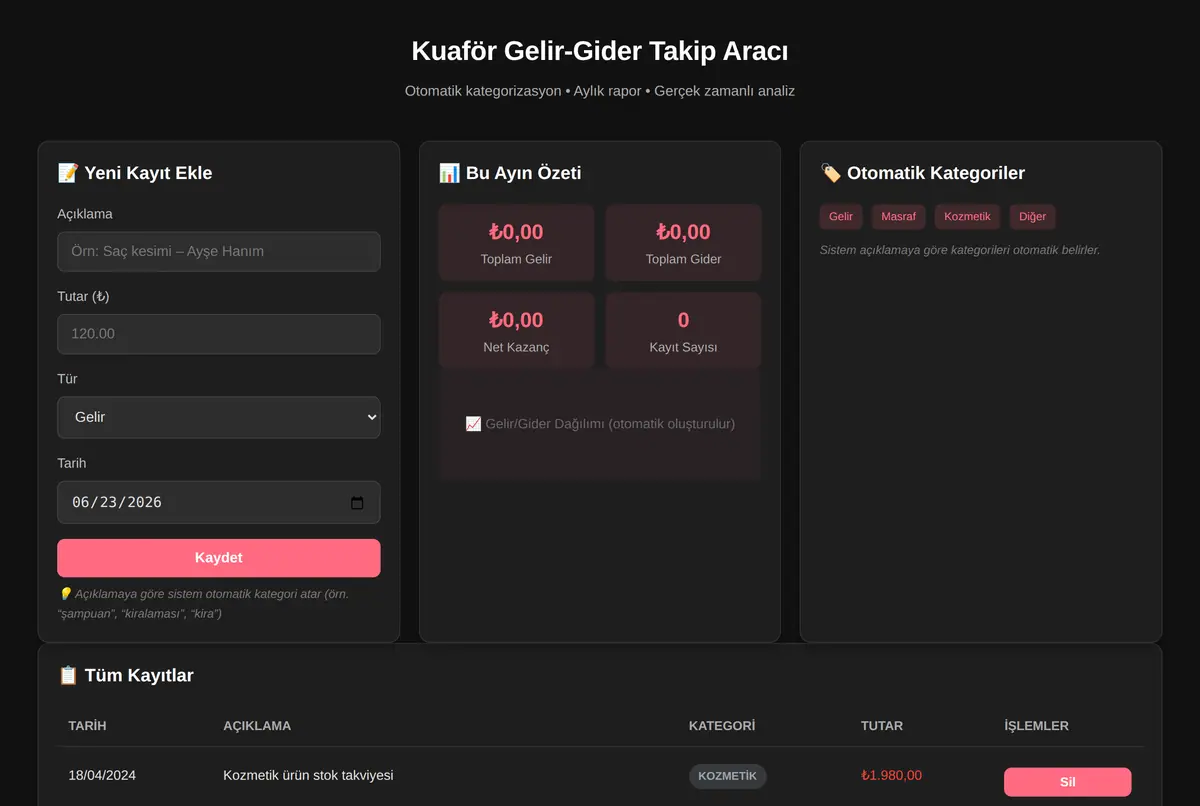Click the Yeni Kayıt Ekle heading
The height and width of the screenshot is (806, 1200).
point(135,173)
